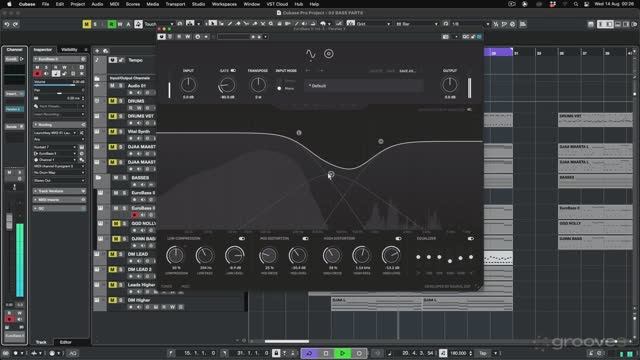This screenshot has width=640, height=360.
Task: Click Save As in the plugin preset bar
Action: (407, 71)
